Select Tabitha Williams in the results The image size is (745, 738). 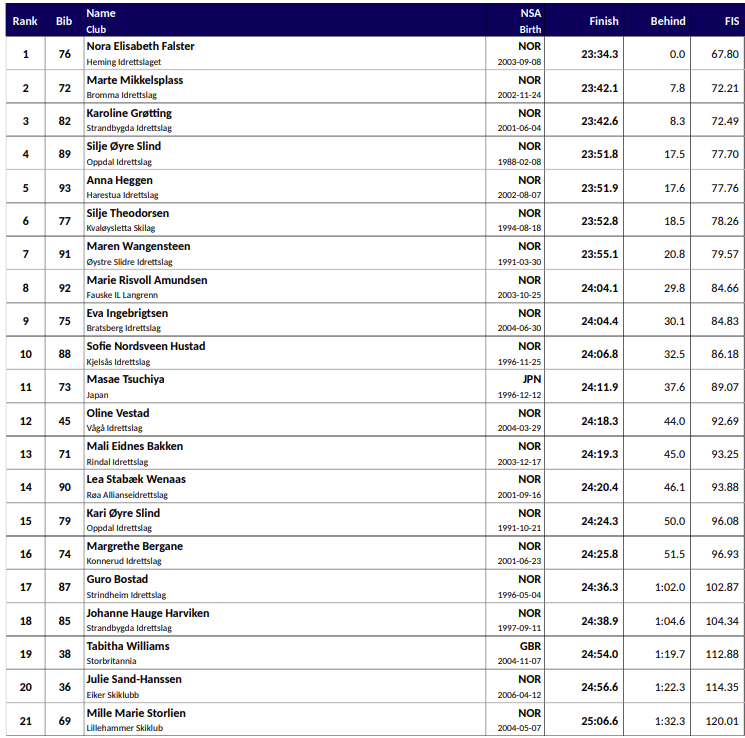(128, 646)
